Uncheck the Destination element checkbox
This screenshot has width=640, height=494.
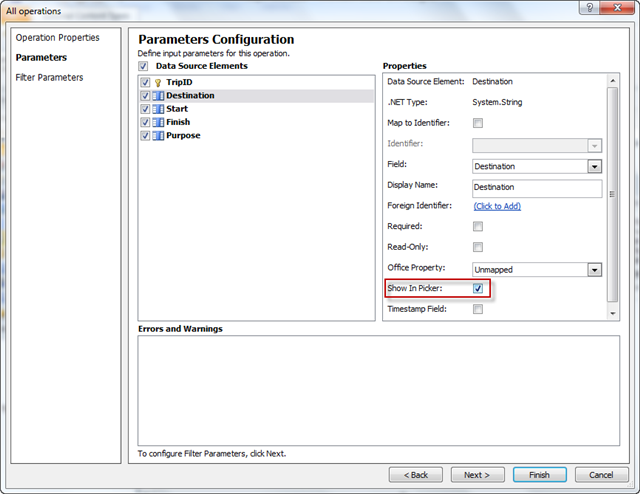(x=145, y=96)
